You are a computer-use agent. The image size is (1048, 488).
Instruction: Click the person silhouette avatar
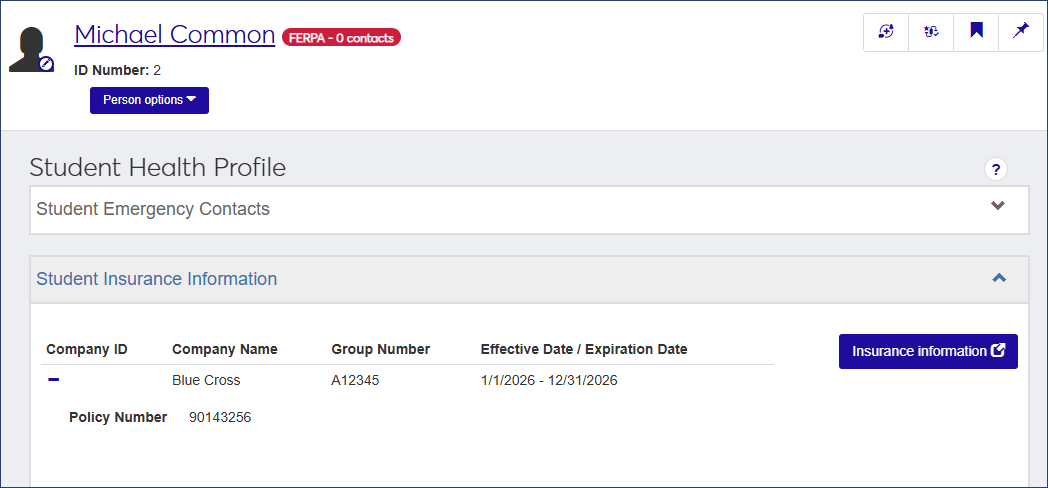tap(28, 48)
